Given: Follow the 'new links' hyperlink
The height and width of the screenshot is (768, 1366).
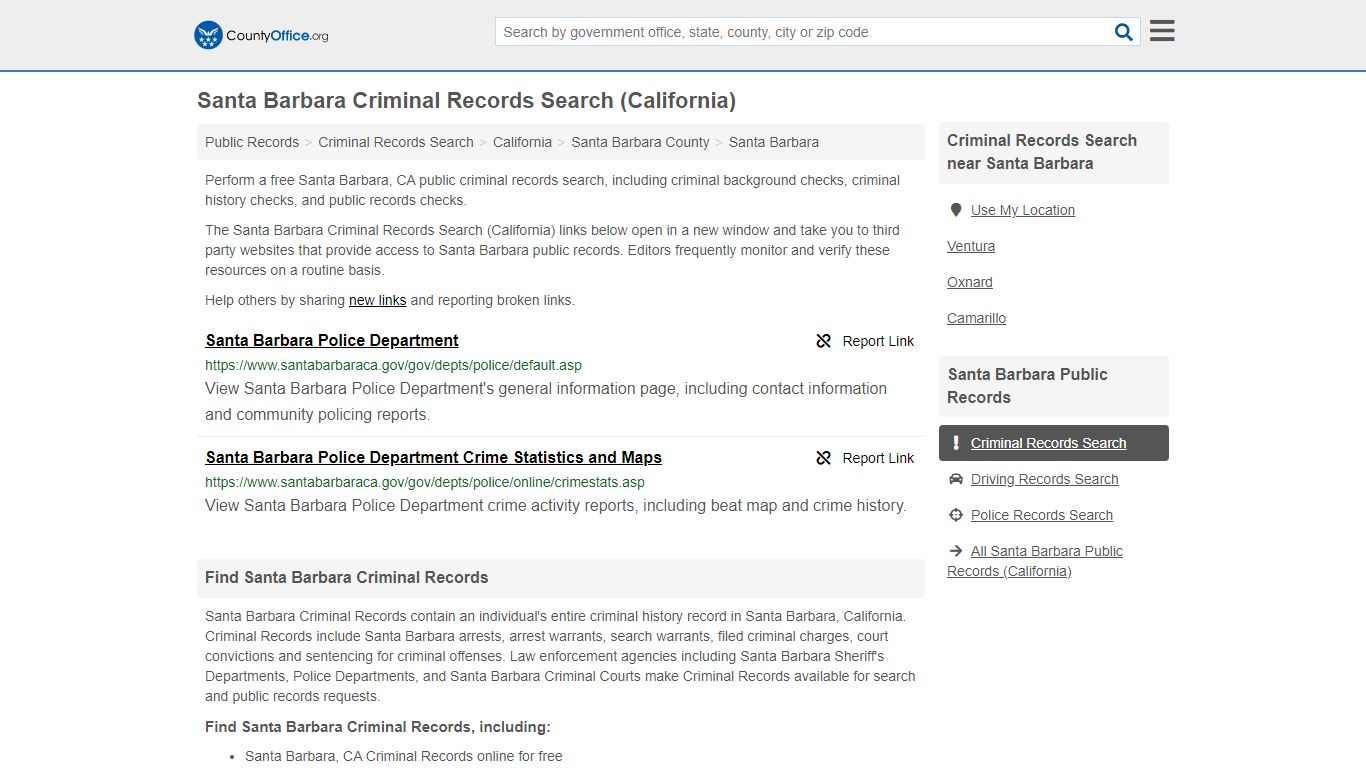Looking at the screenshot, I should coord(378,300).
